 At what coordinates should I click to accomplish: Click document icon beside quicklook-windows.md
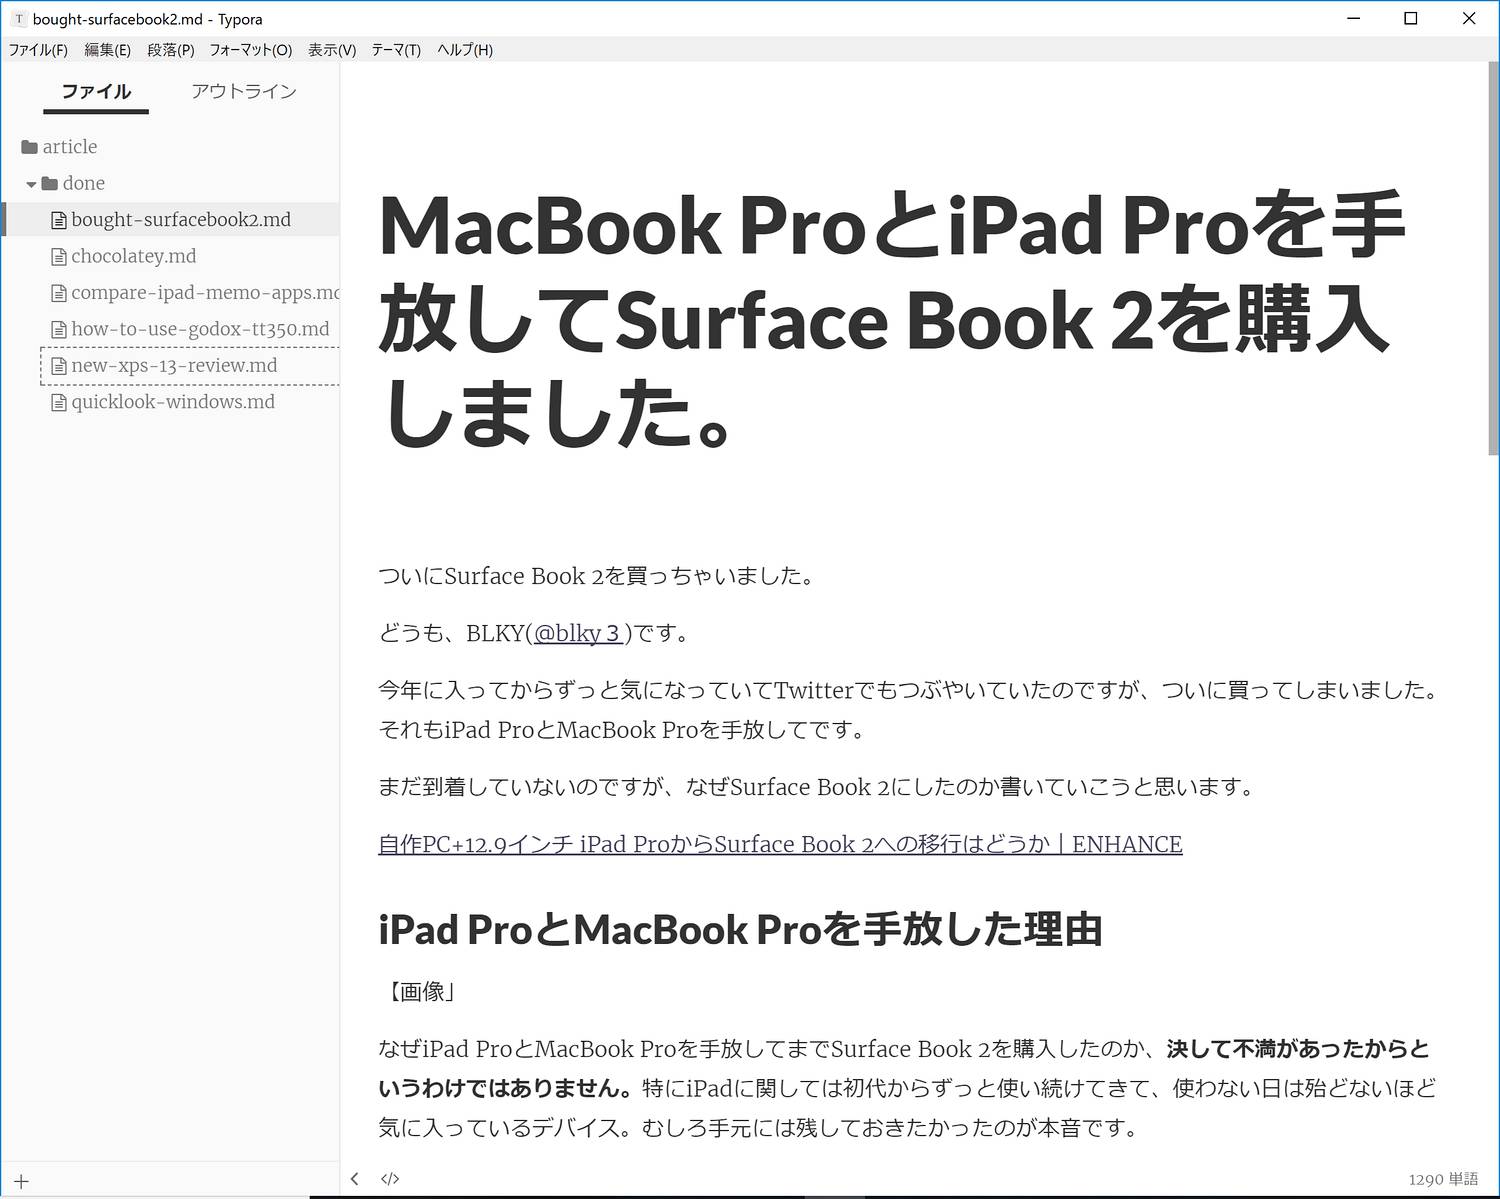(x=59, y=403)
